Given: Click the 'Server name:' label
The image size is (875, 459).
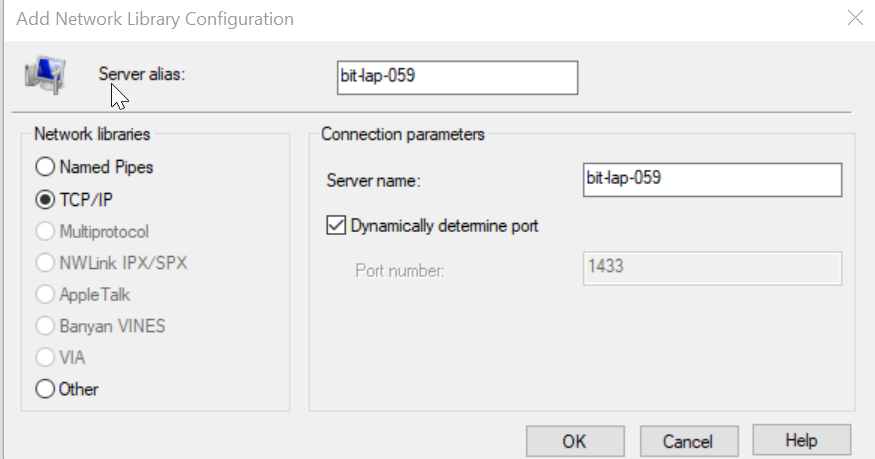Looking at the screenshot, I should (373, 181).
